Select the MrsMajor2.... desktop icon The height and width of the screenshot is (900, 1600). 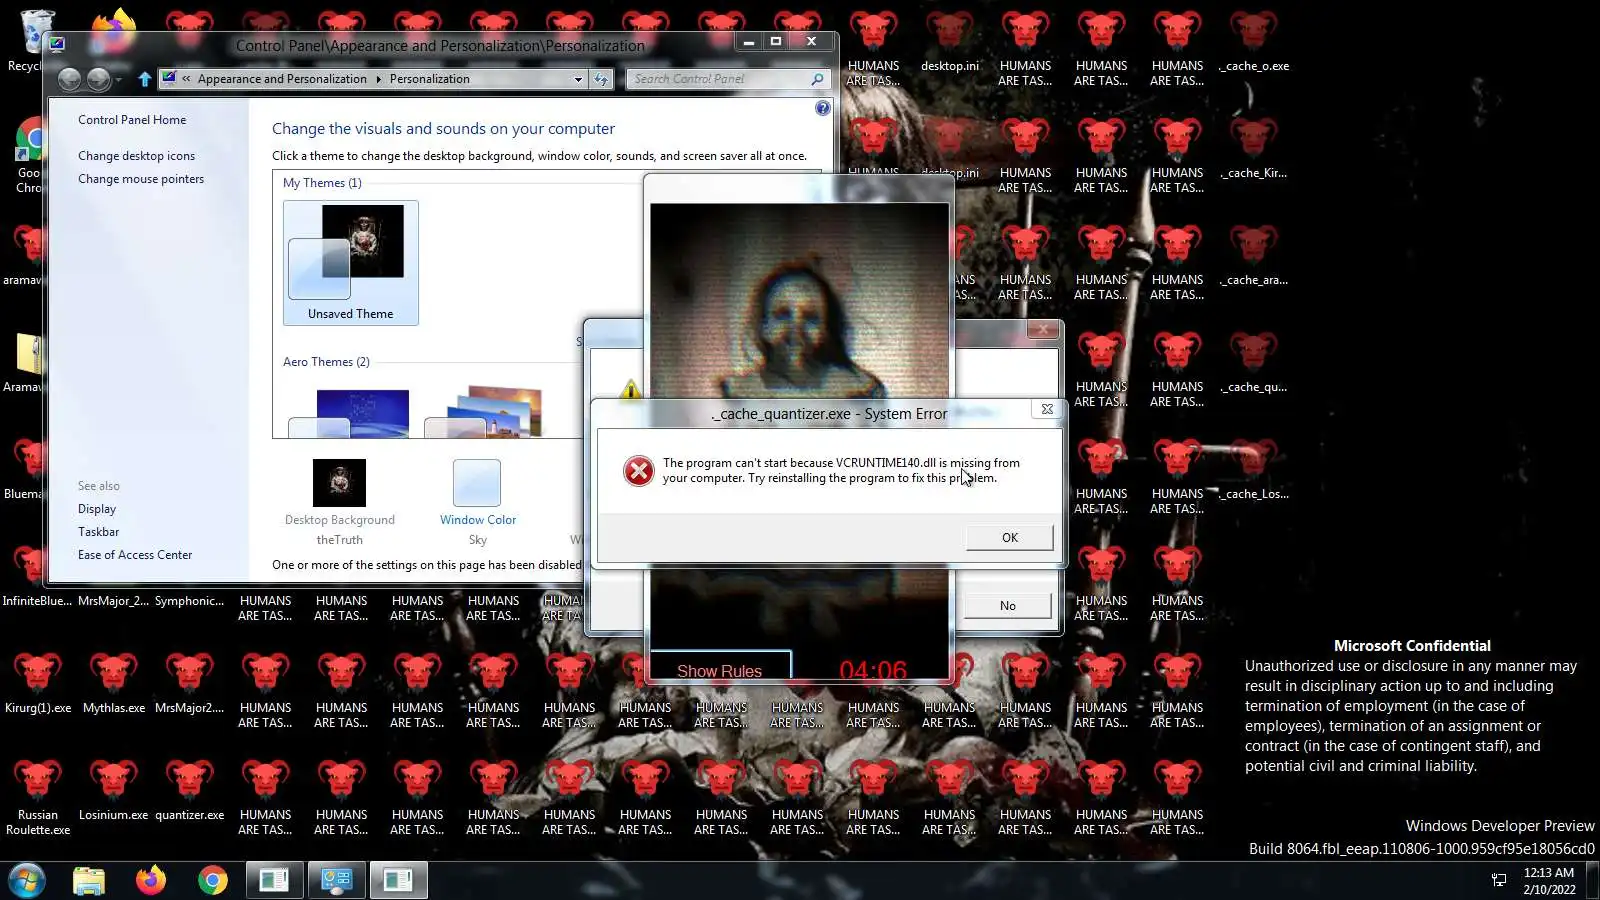point(190,684)
